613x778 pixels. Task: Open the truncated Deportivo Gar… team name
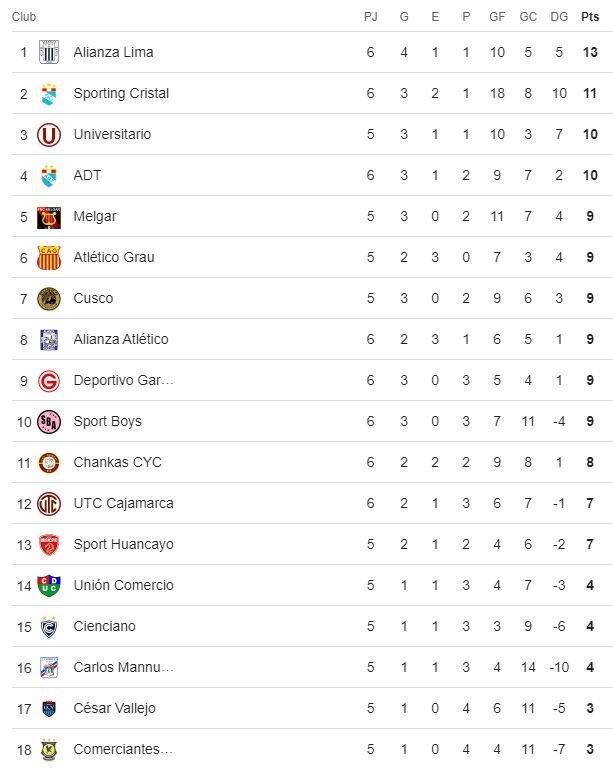(123, 380)
